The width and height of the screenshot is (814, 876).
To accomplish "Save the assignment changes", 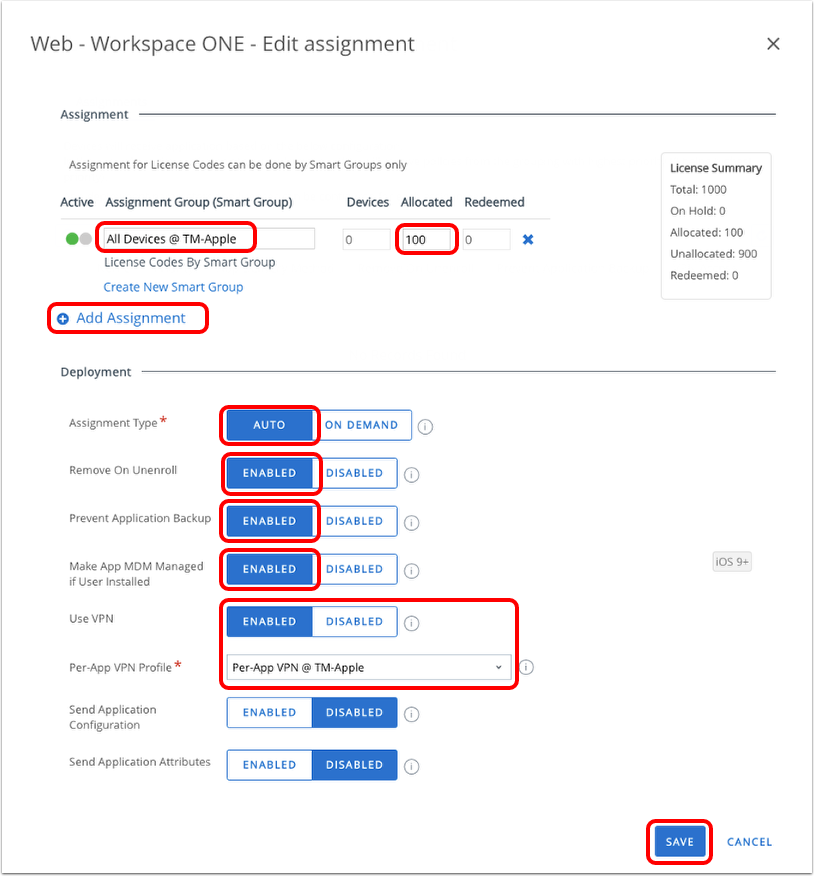I will [679, 842].
